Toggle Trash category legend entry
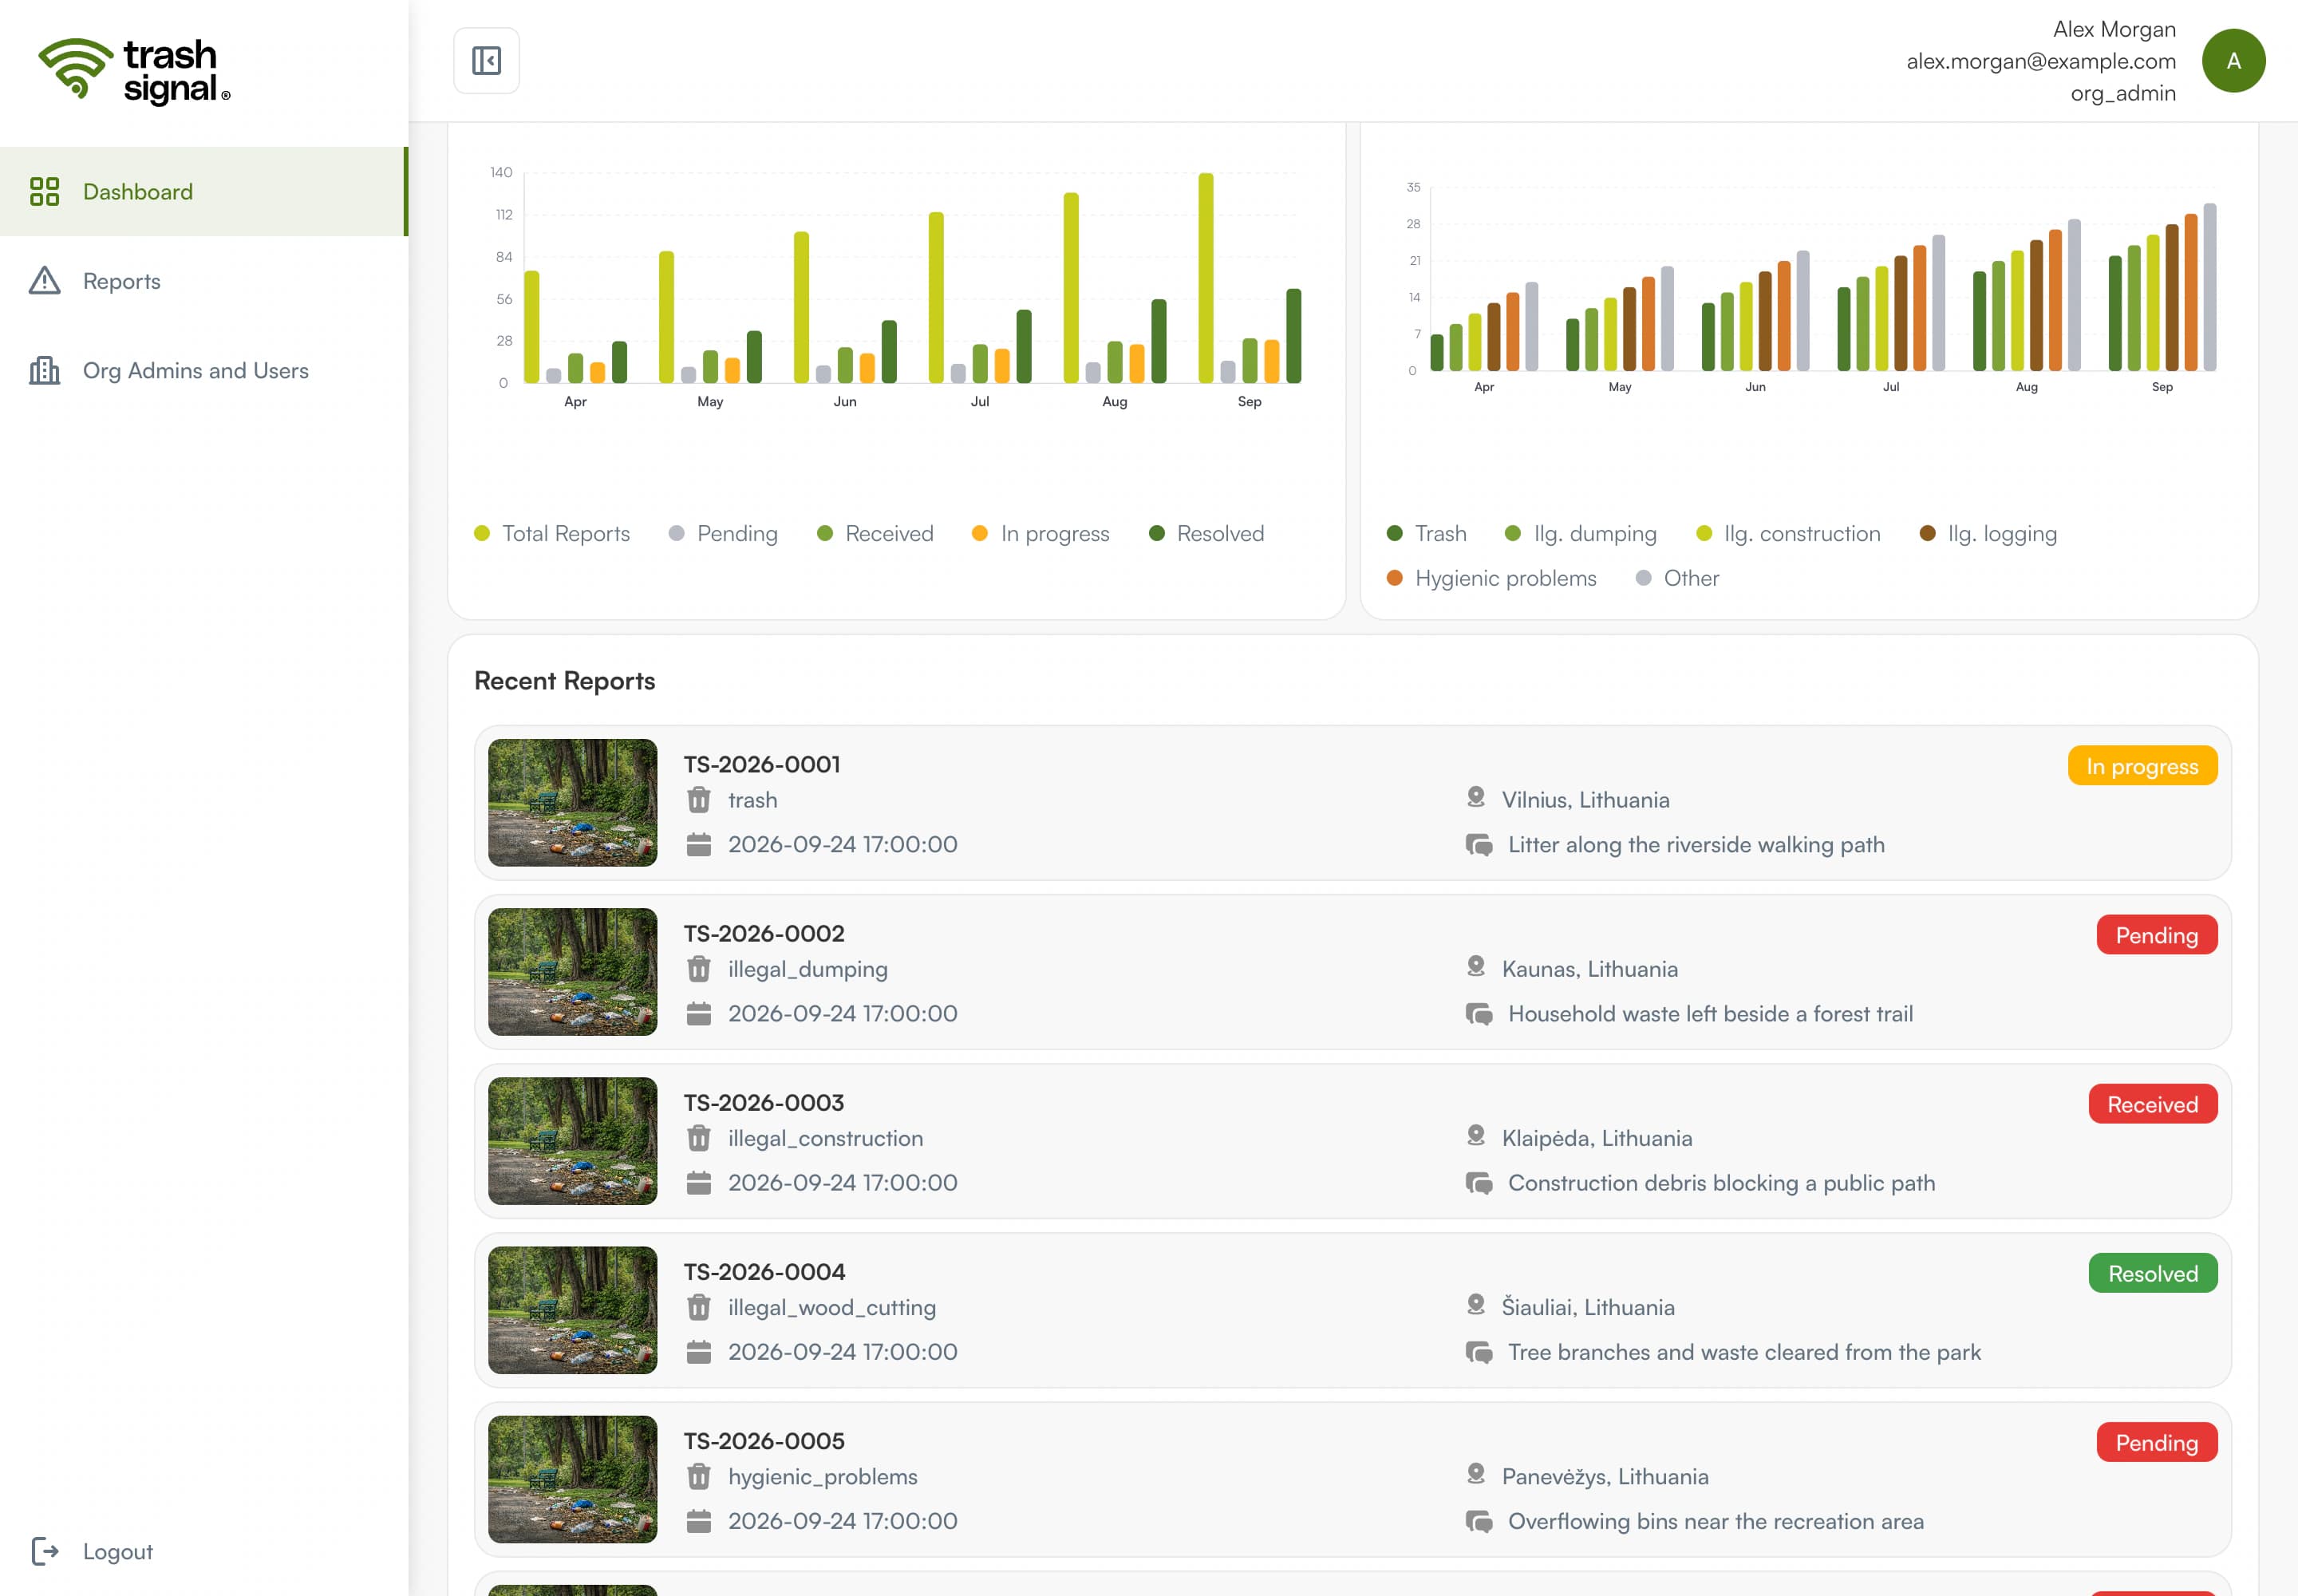This screenshot has width=2298, height=1596. coord(1427,533)
